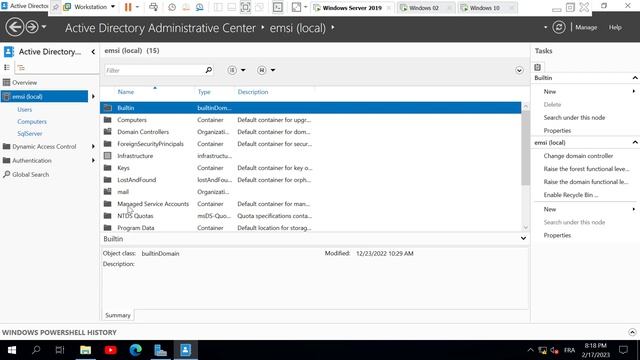Expand the emsi (local) node arrow
Screen dimensions: 640x360
(93, 96)
